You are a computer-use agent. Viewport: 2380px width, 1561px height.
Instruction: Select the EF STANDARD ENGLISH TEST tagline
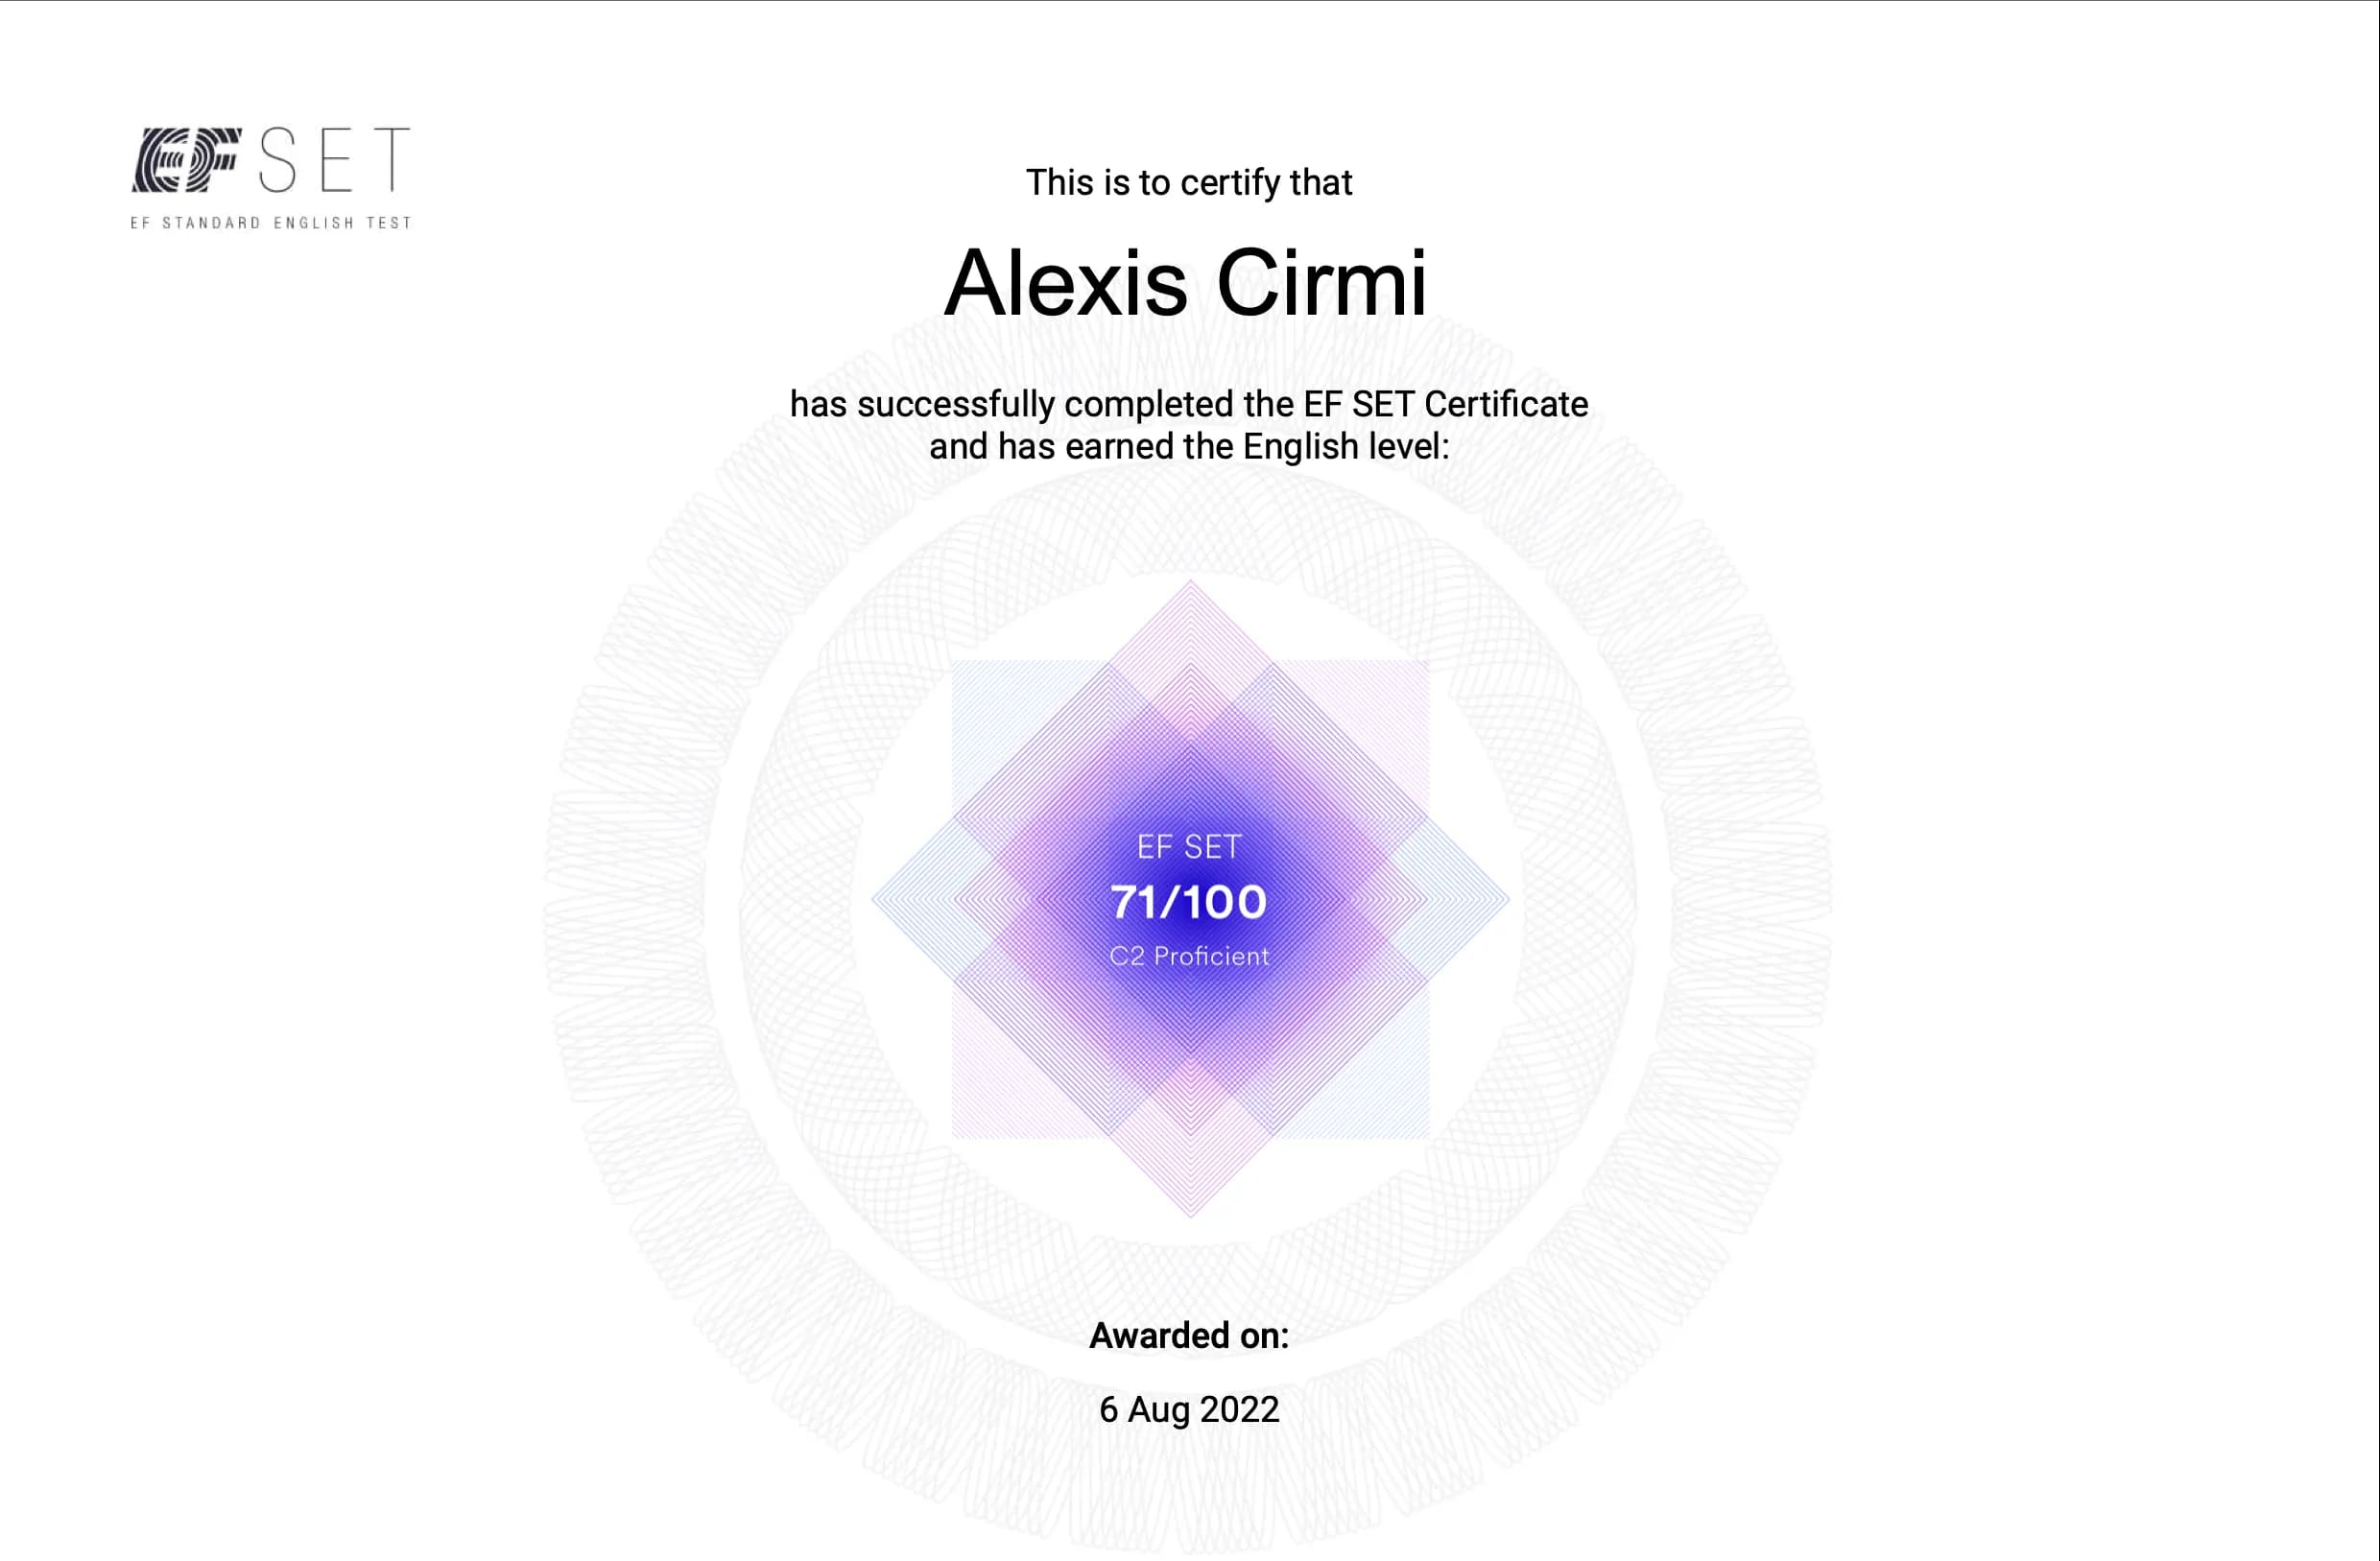(x=271, y=223)
